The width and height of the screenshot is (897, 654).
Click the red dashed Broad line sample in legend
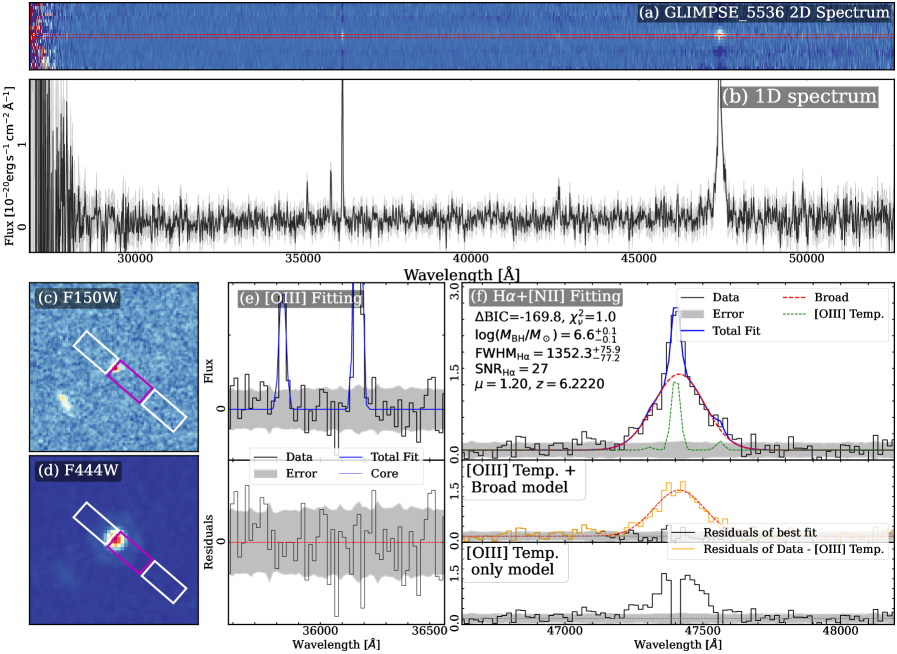click(794, 298)
